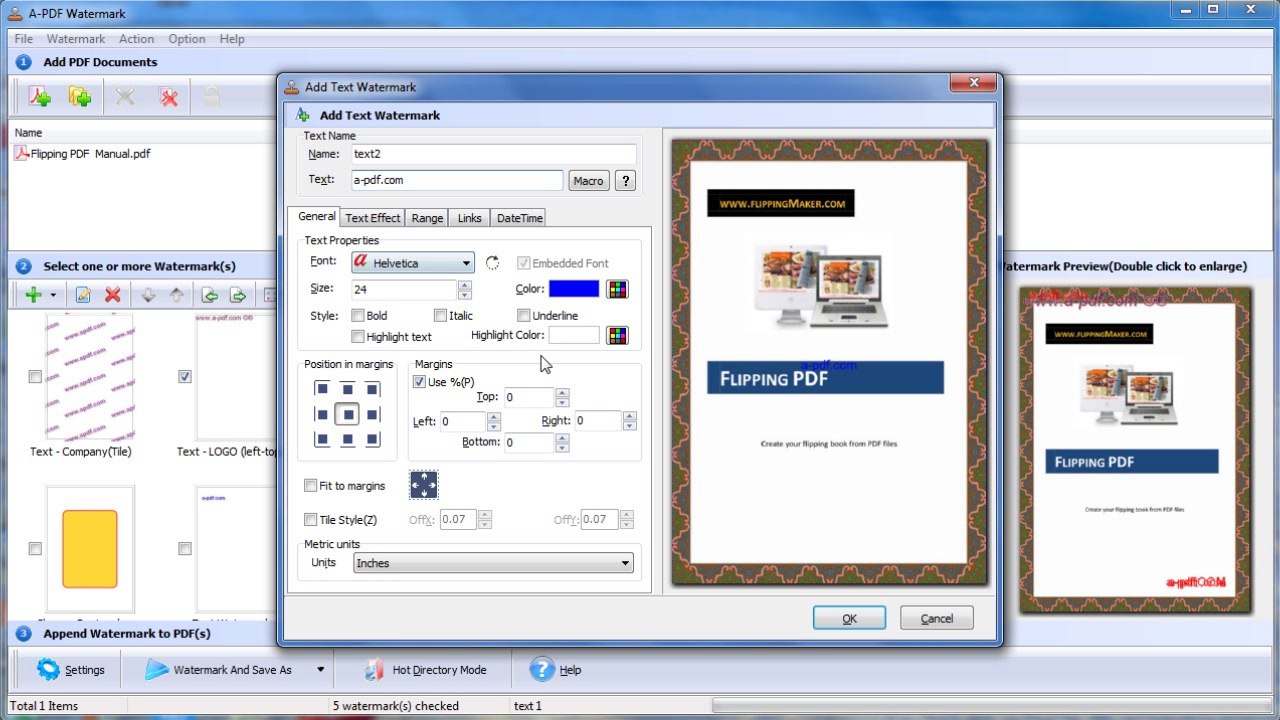Click the green plus Add watermark icon
Viewport: 1280px width, 720px height.
33,295
